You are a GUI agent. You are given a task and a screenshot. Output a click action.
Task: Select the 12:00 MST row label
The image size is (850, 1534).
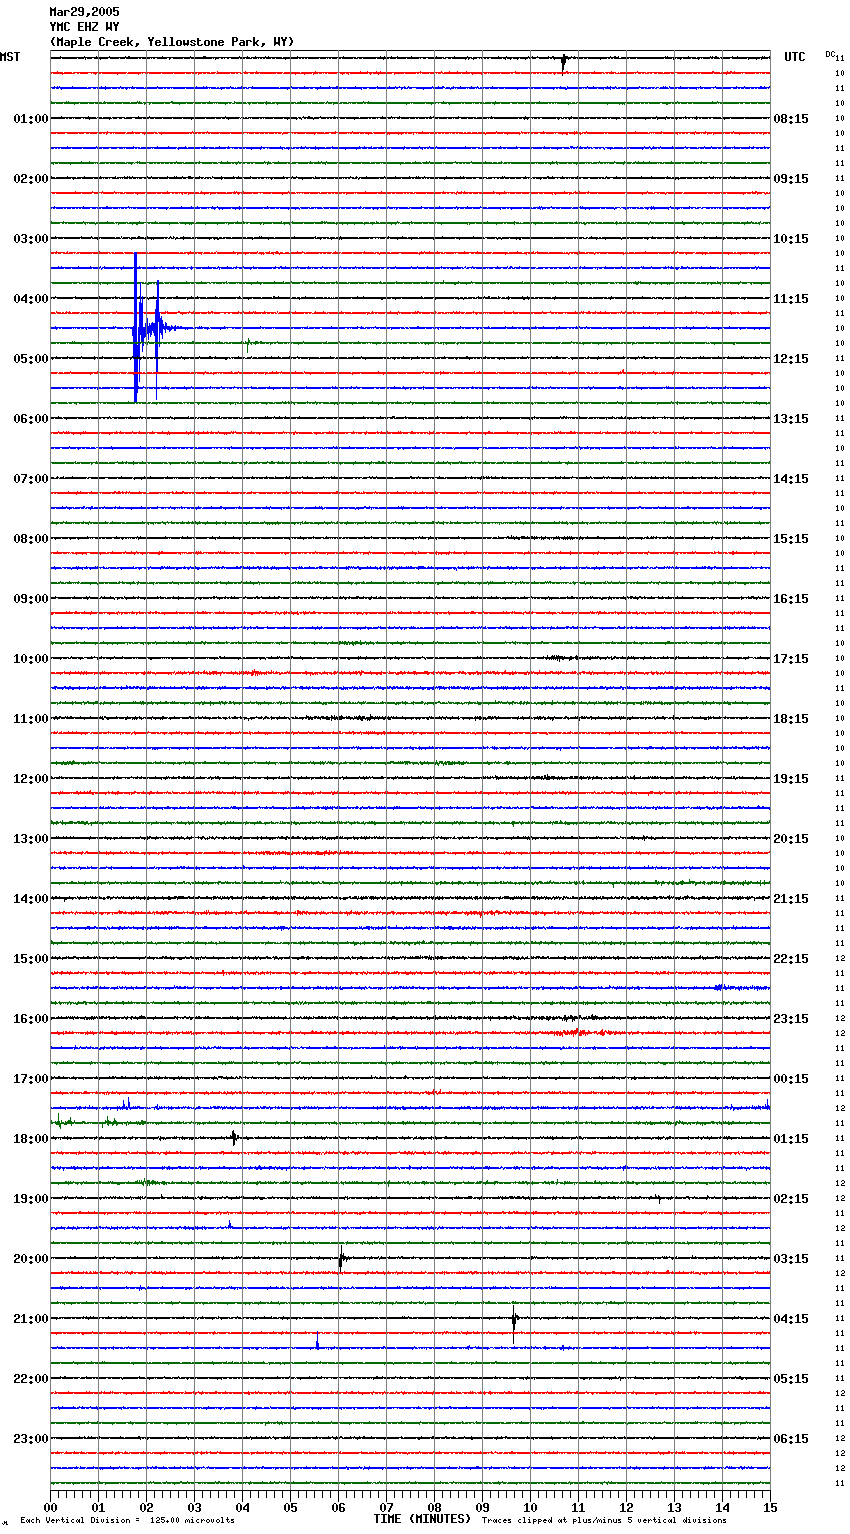coord(31,779)
